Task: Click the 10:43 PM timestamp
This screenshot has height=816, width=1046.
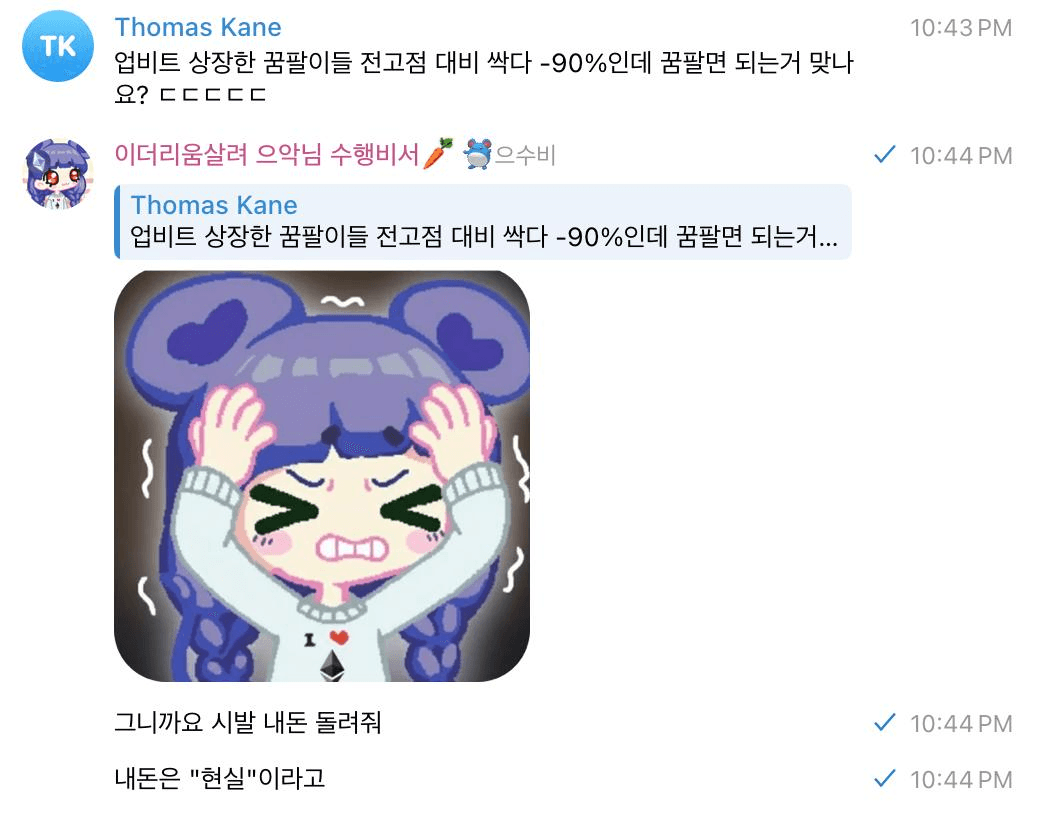Action: [x=961, y=28]
